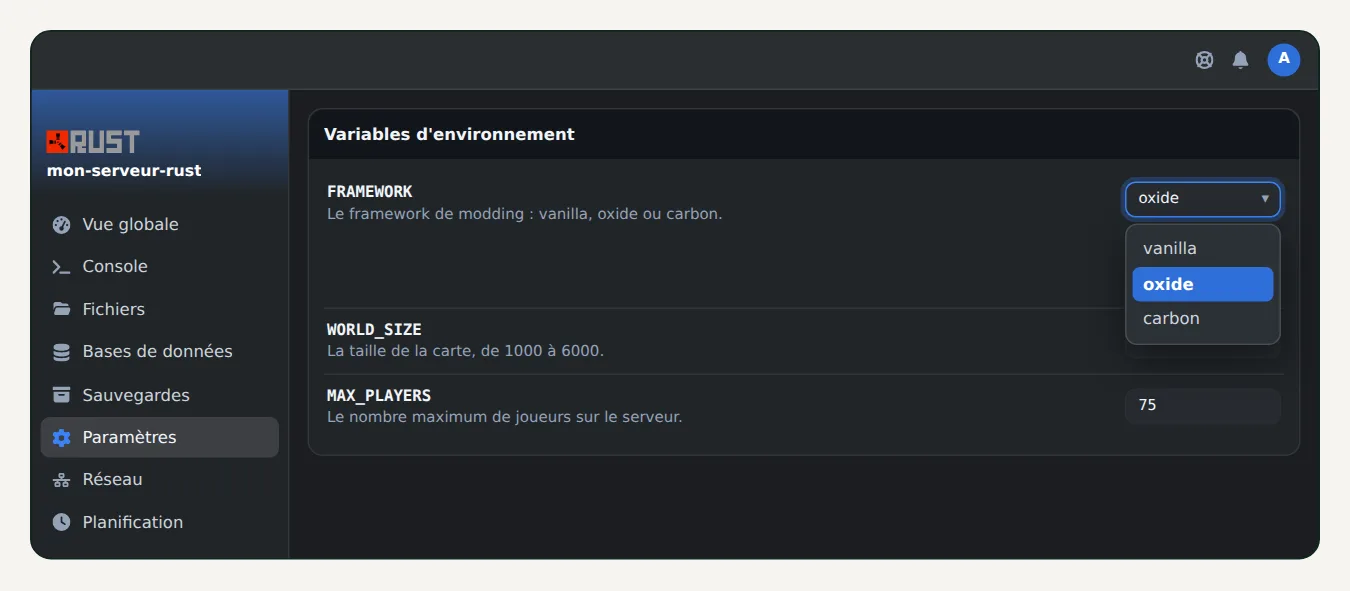Click the nombre maximum de joueurs description
The image size is (1350, 591).
point(504,417)
